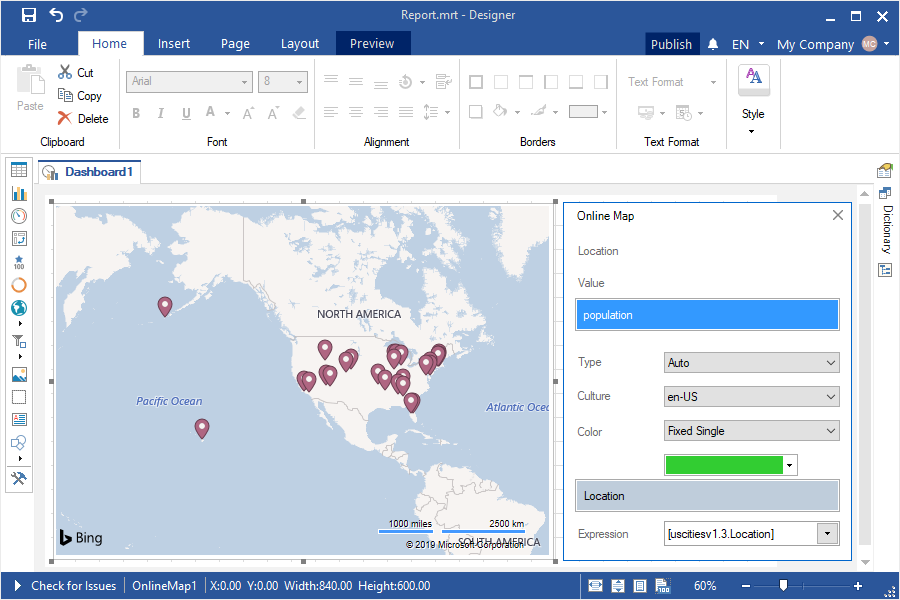This screenshot has height=600, width=900.
Task: Click the Publish button
Action: pyautogui.click(x=671, y=44)
